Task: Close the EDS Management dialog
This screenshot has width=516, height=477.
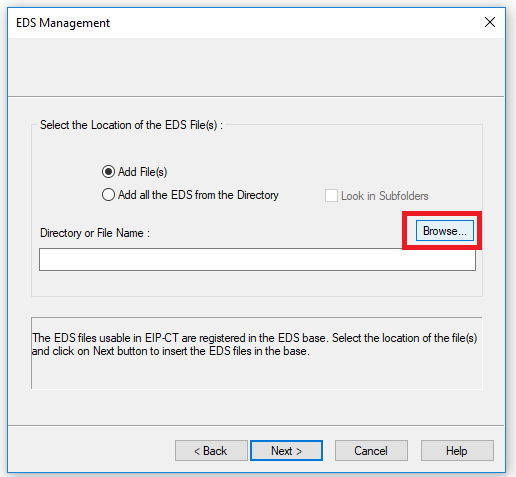Action: pos(490,22)
